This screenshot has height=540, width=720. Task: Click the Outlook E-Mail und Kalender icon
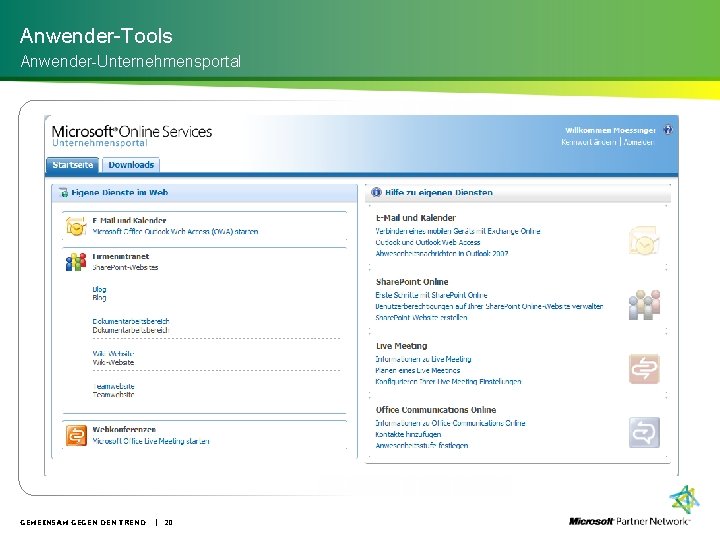(76, 226)
